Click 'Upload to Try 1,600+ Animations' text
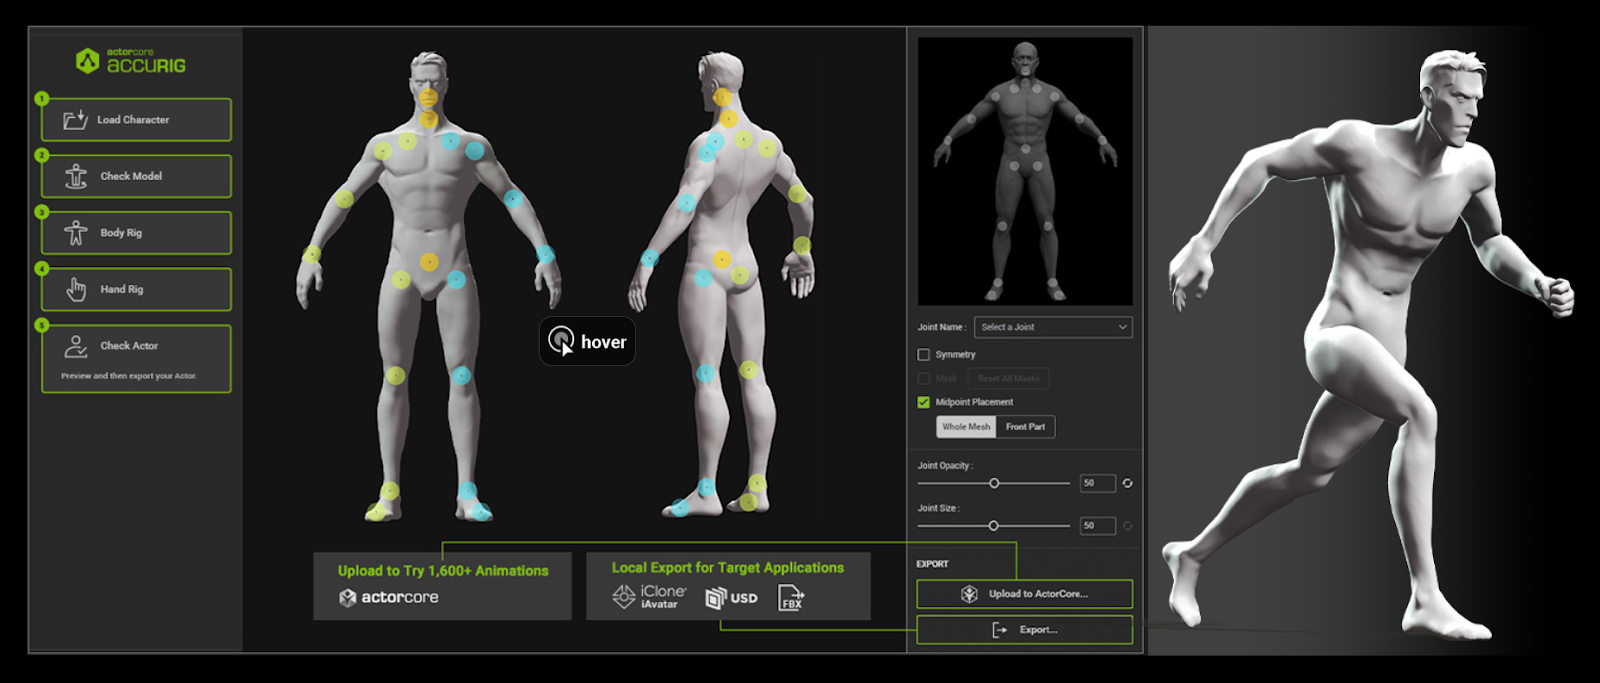This screenshot has height=683, width=1600. pyautogui.click(x=443, y=571)
